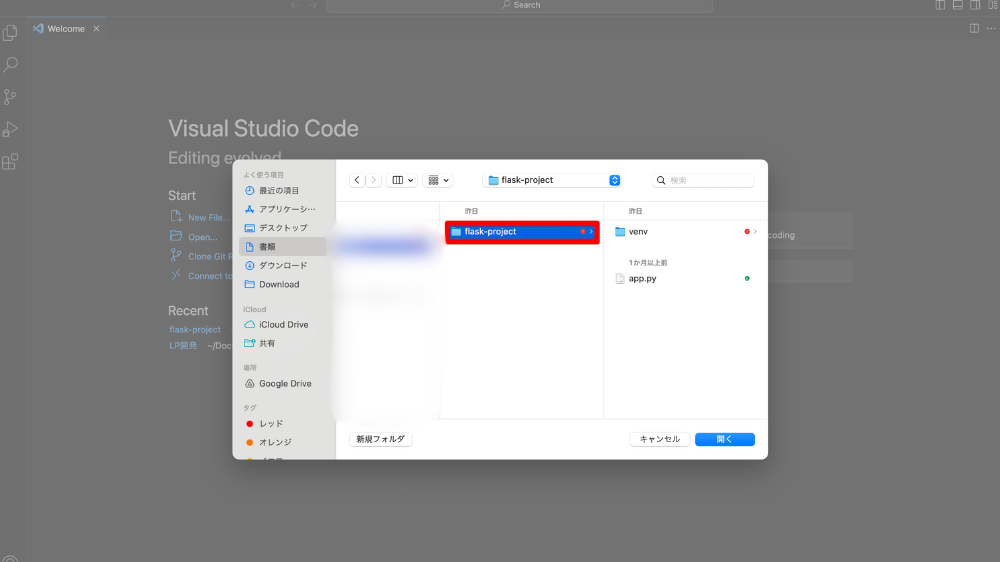The height and width of the screenshot is (562, 1000).
Task: Select the オレンジ tag
Action: pos(283,442)
